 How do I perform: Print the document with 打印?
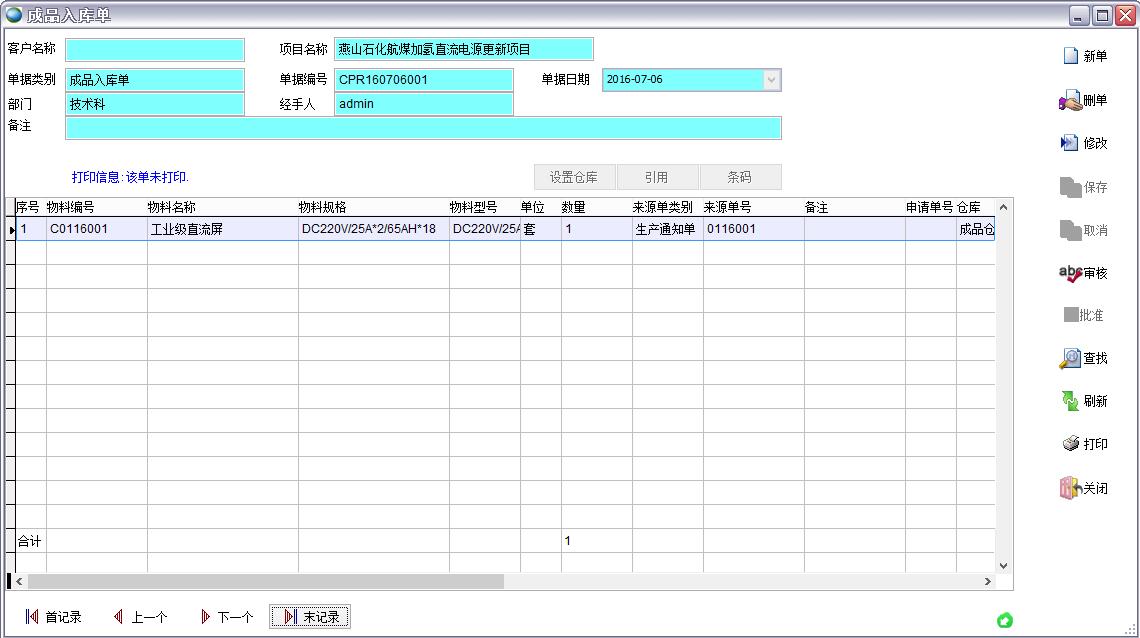pos(1070,444)
